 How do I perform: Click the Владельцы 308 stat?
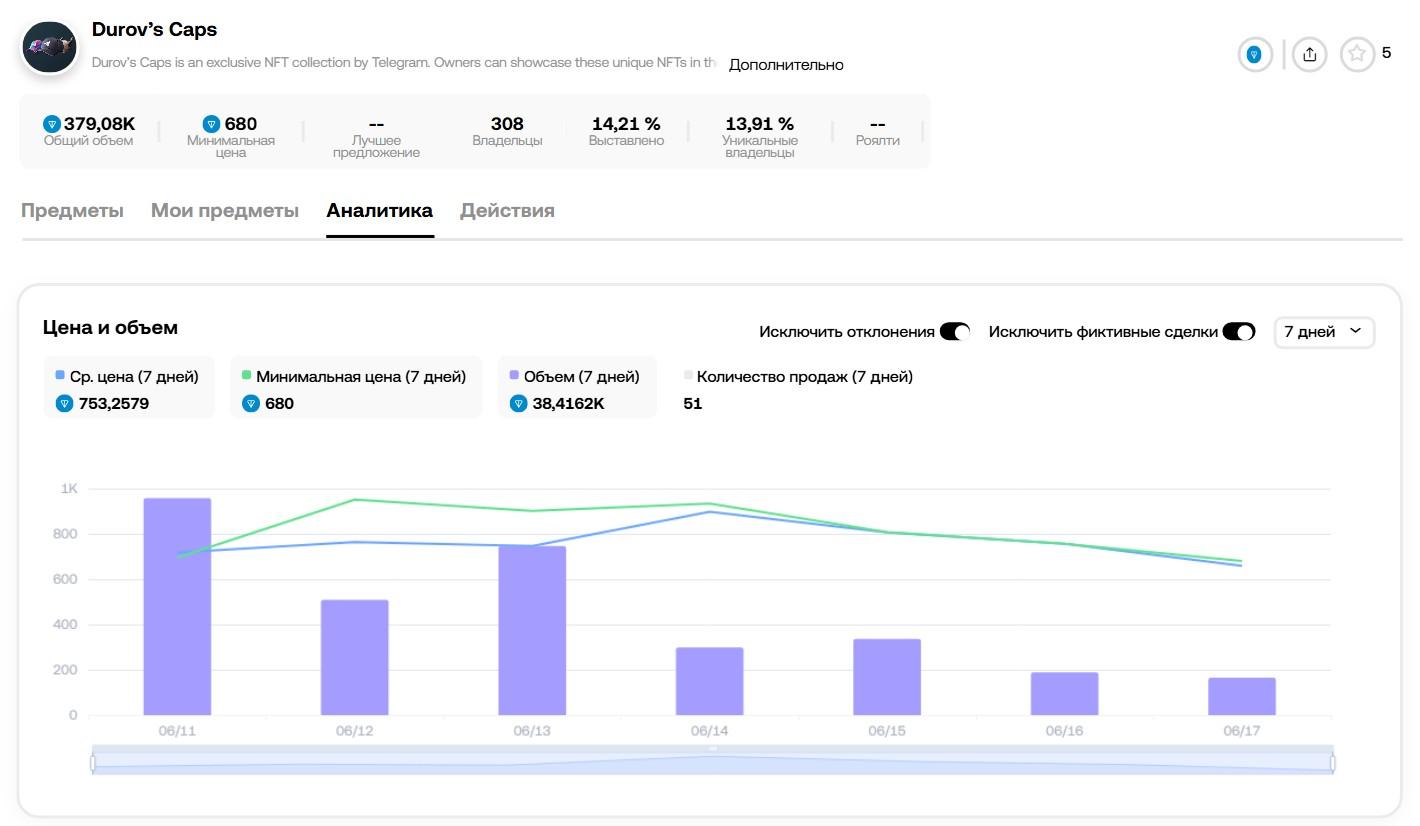coord(507,131)
